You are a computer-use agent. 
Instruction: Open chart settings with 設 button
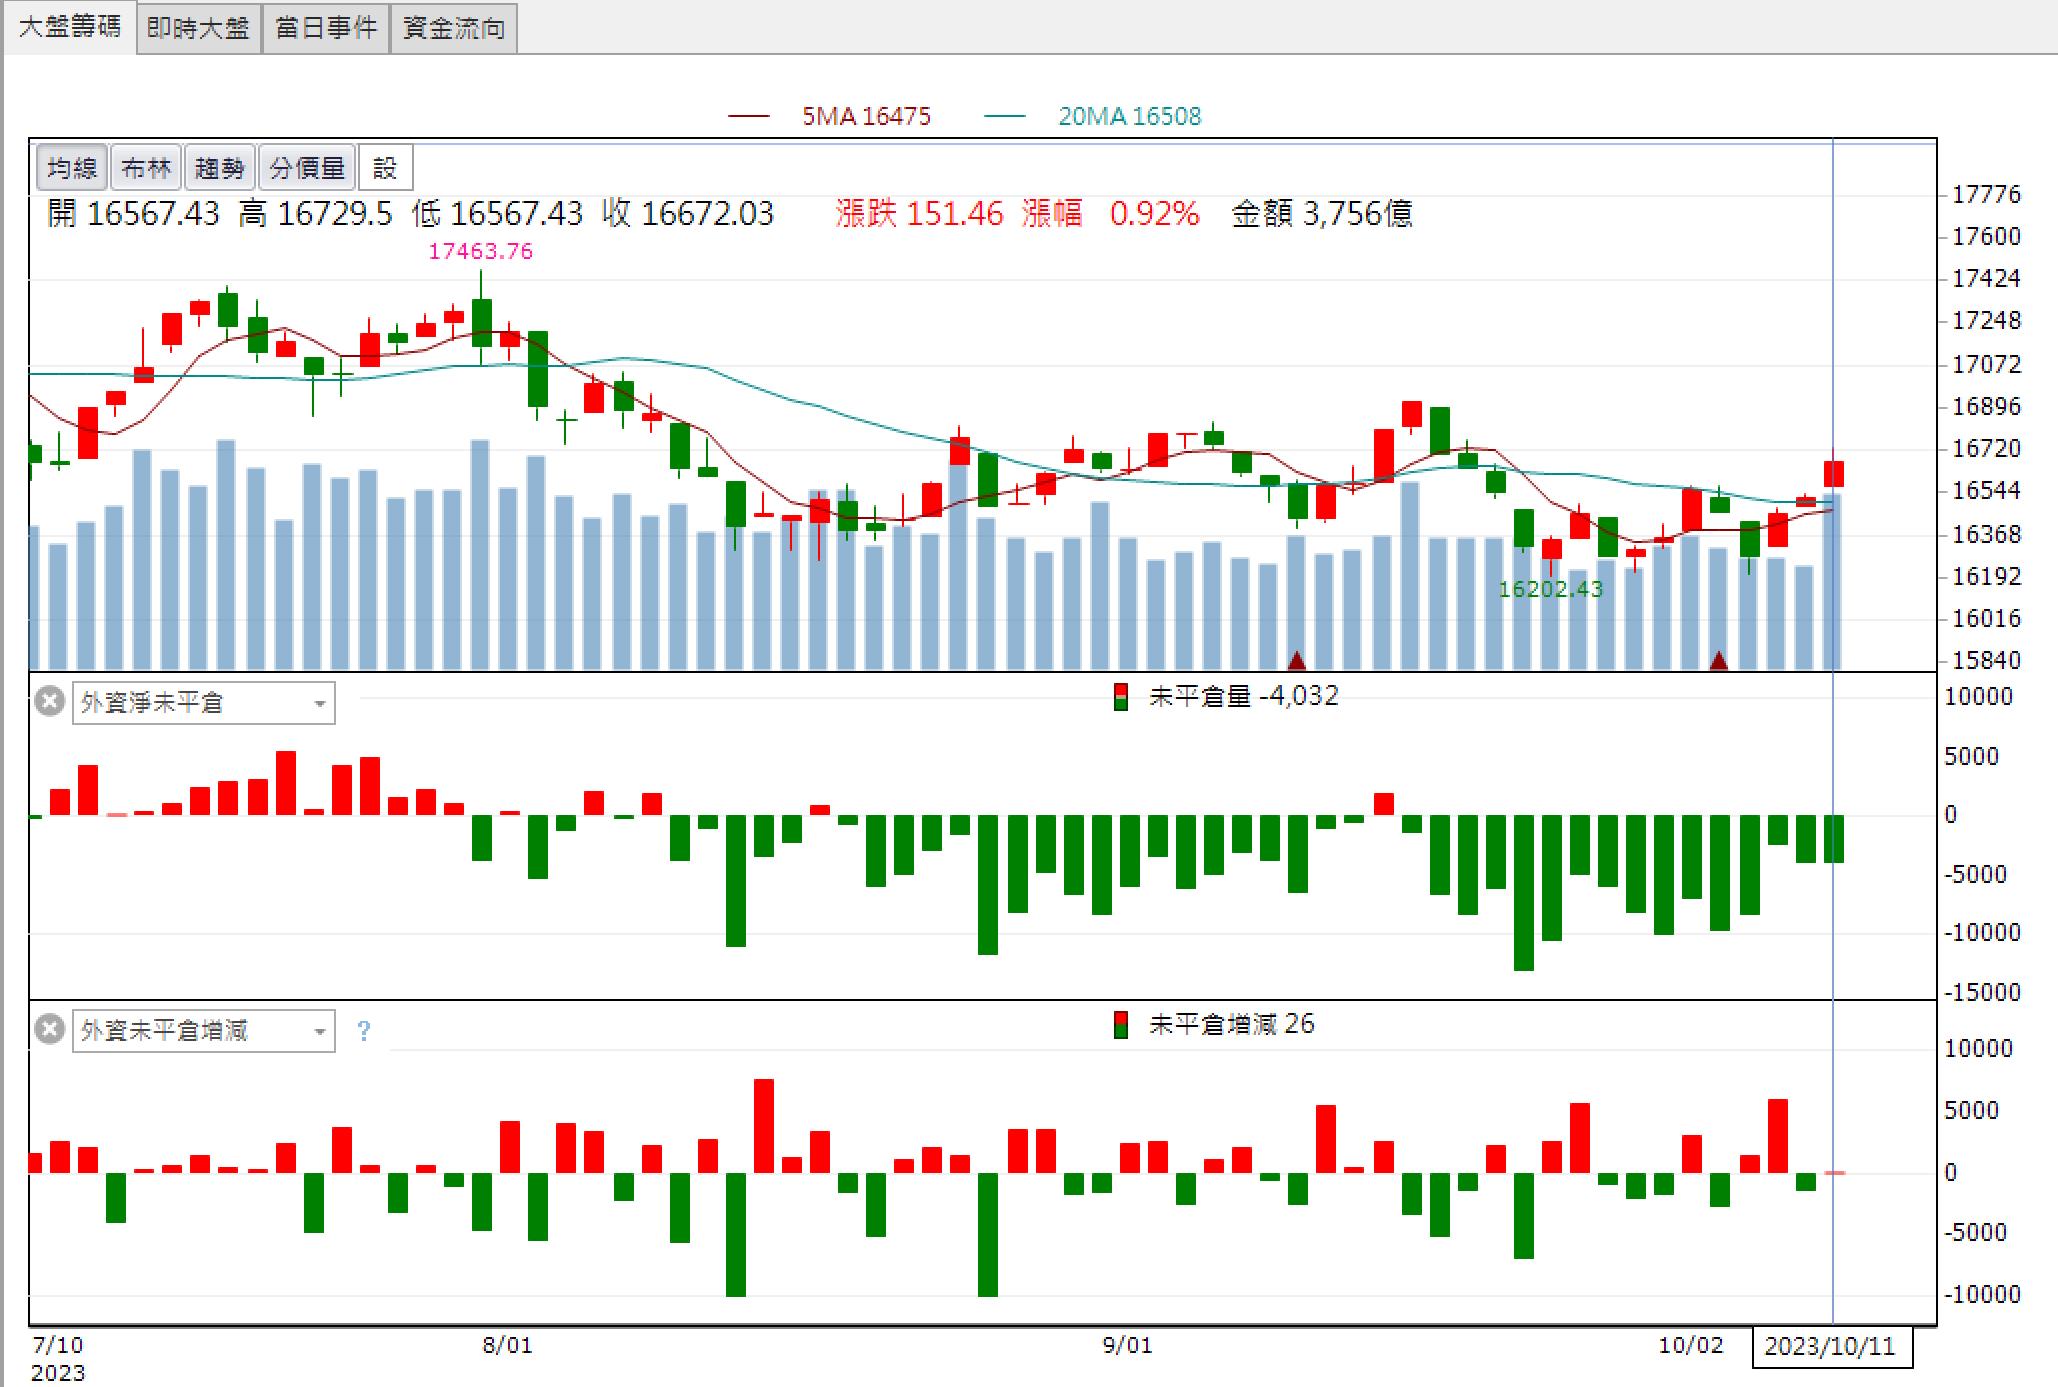385,168
